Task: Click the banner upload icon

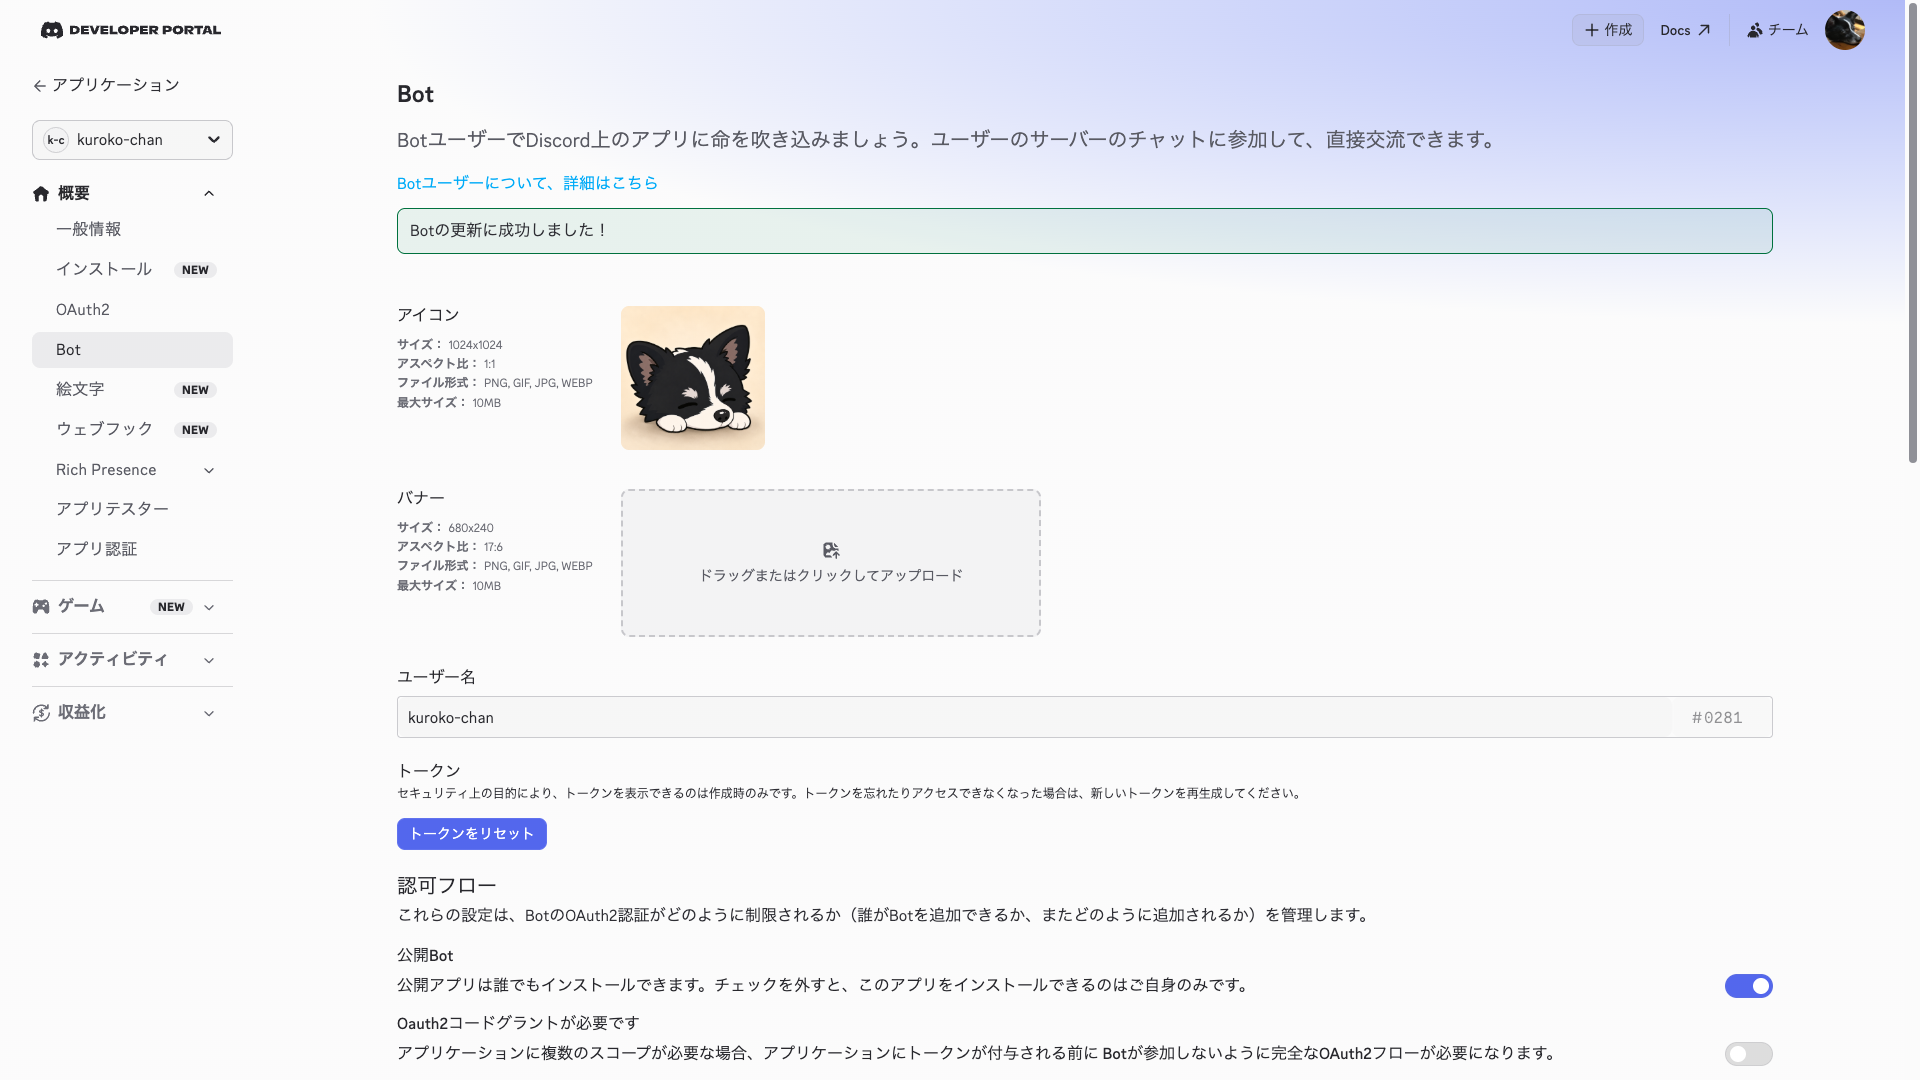Action: coord(831,550)
